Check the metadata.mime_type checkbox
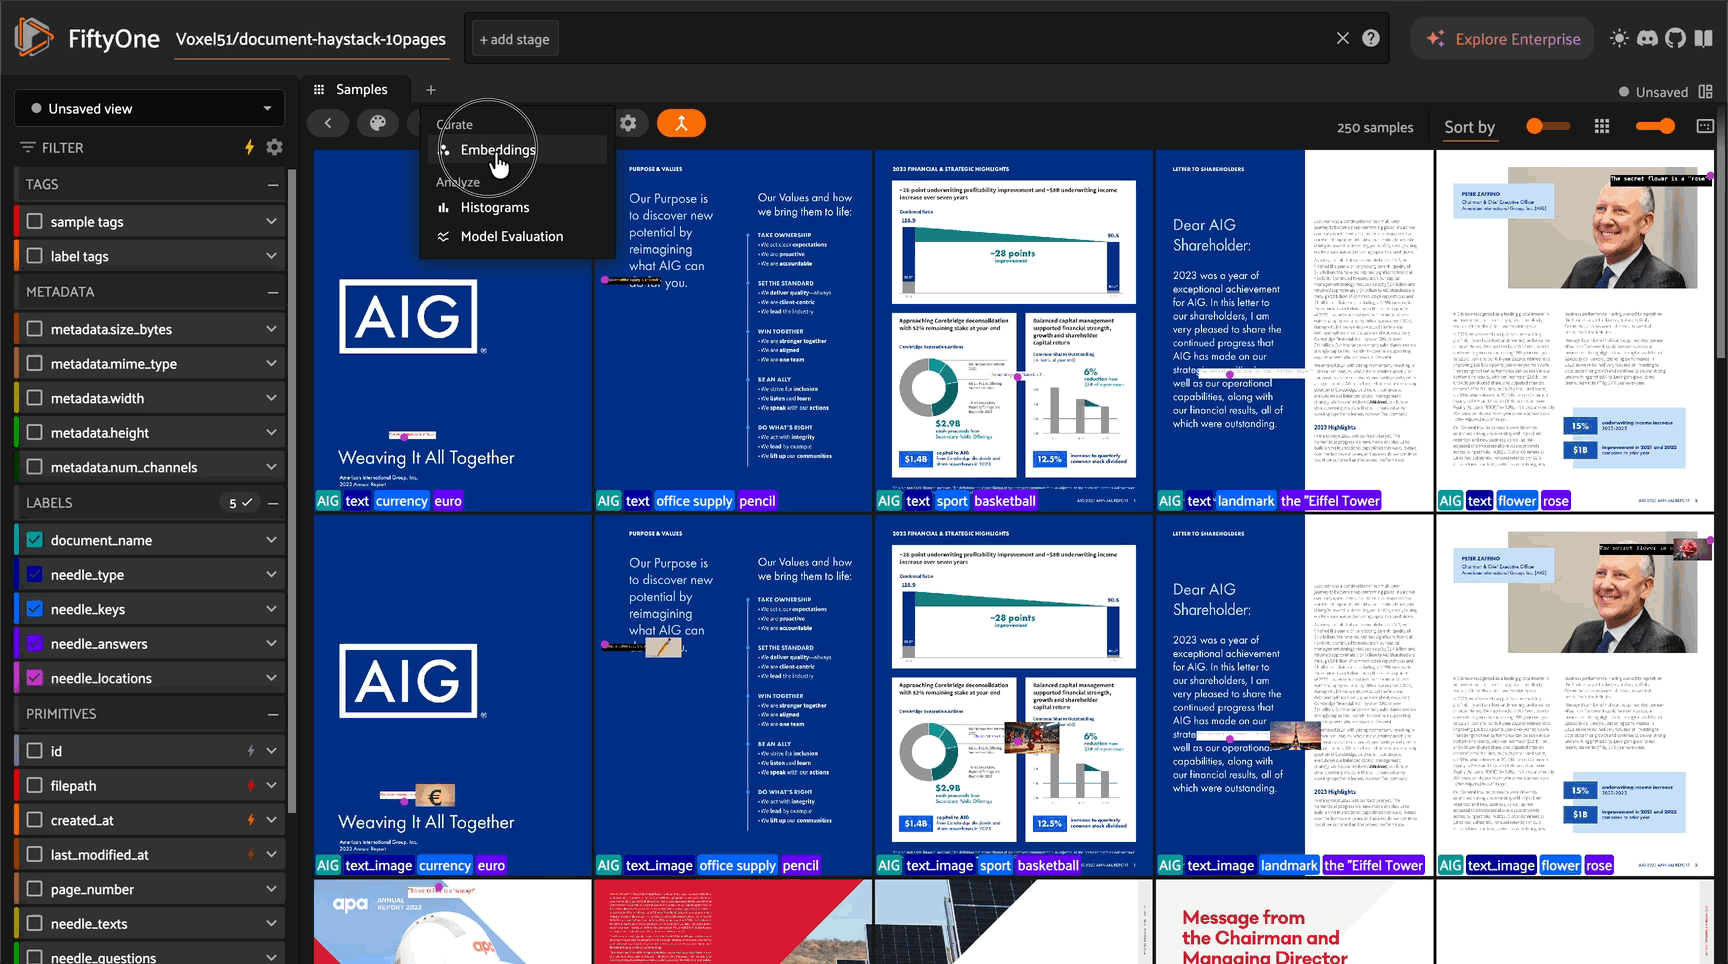 35,363
